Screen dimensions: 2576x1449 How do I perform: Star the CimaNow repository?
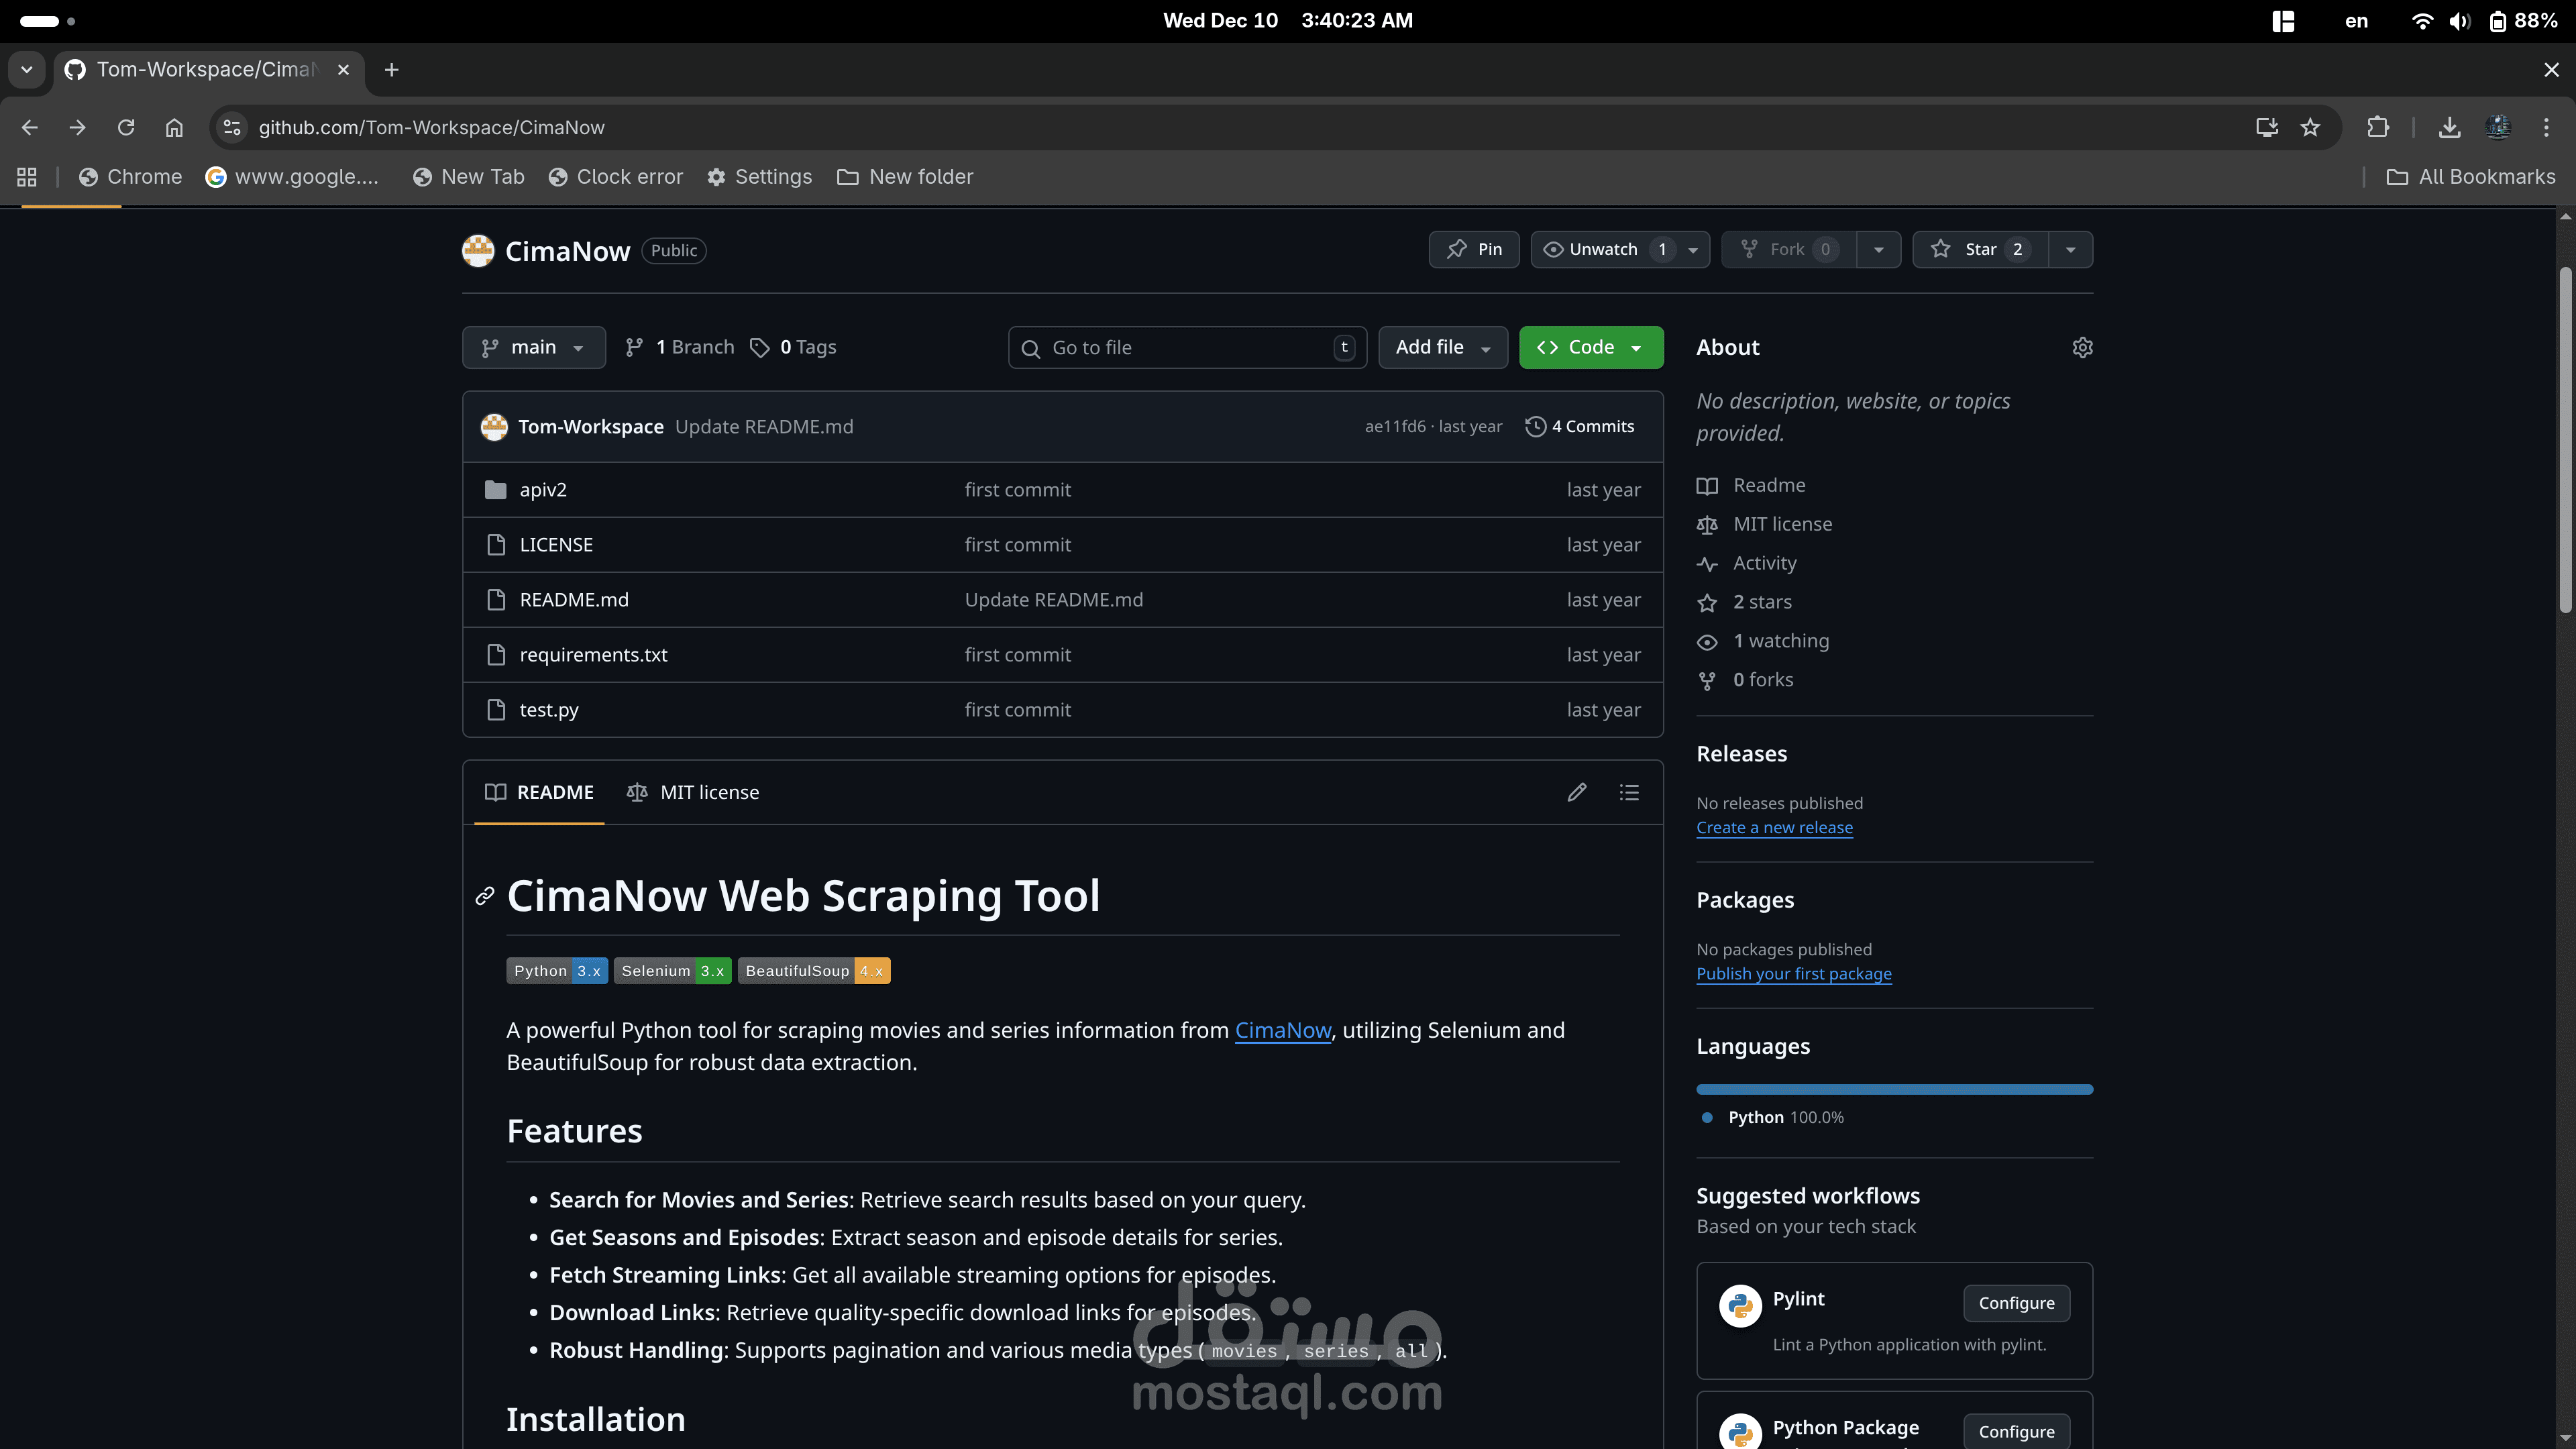pyautogui.click(x=1980, y=249)
